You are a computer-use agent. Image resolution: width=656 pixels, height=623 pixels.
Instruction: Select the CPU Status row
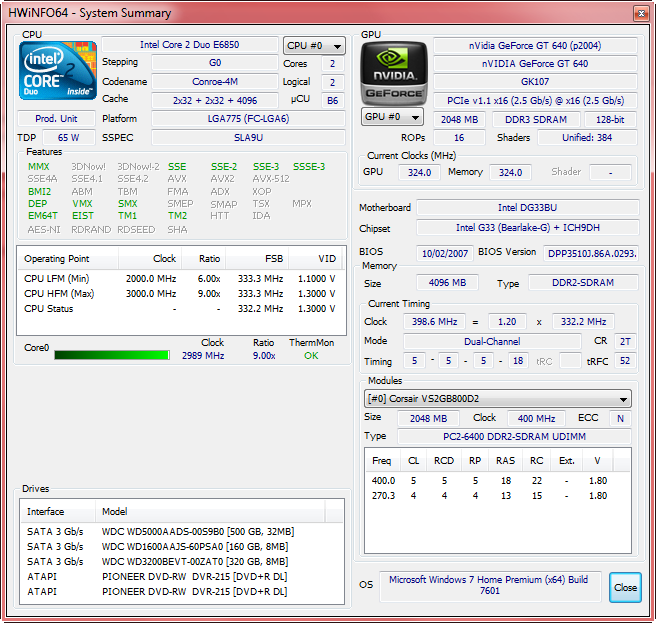(x=180, y=309)
